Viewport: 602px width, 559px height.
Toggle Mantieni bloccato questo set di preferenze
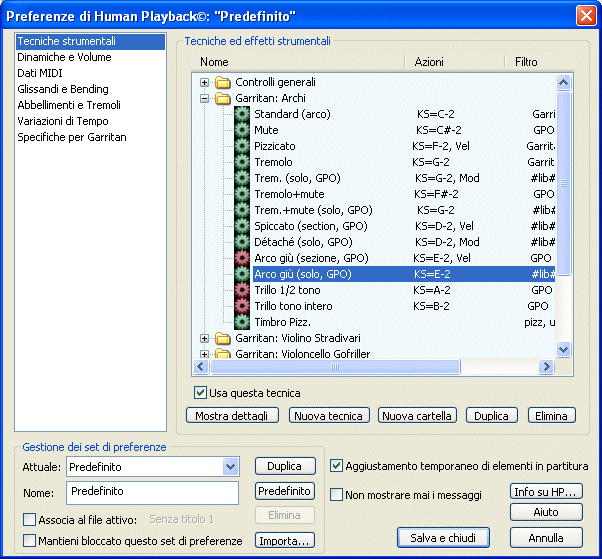click(29, 541)
